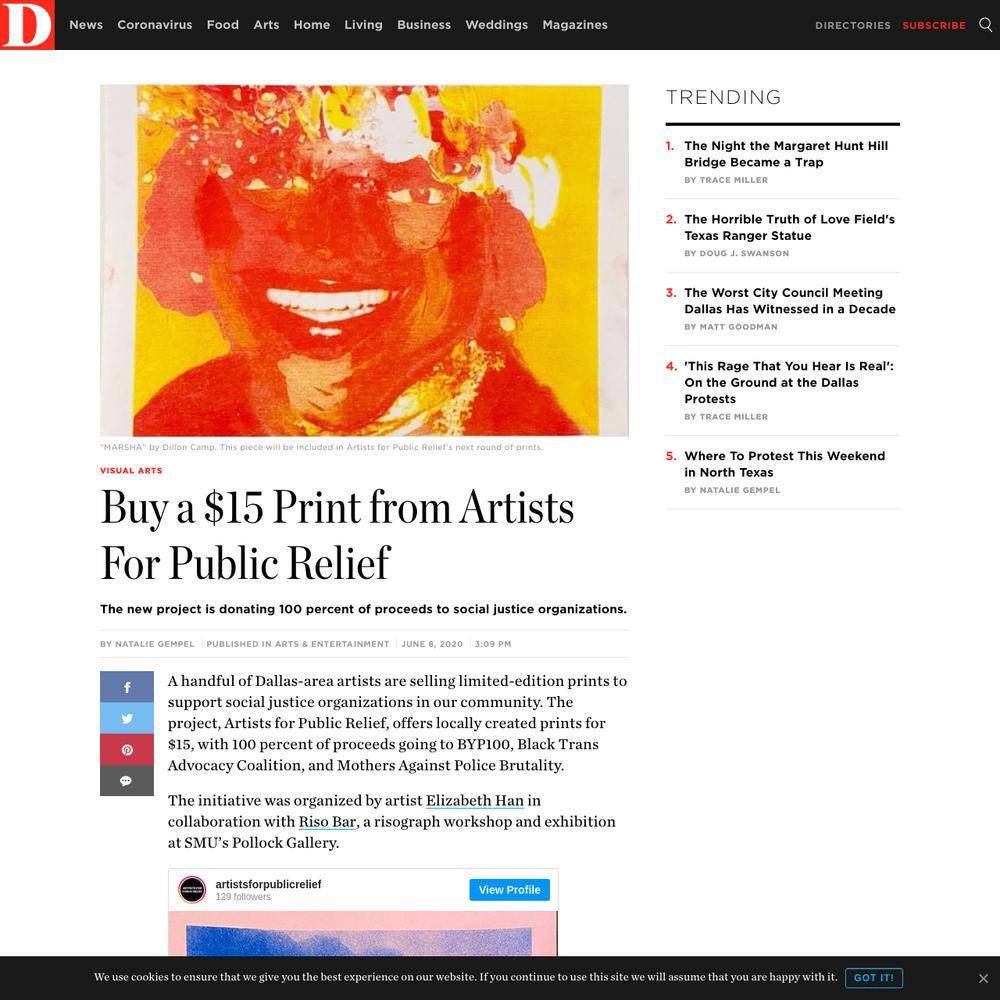Go to the Business section
Image resolution: width=1000 pixels, height=1000 pixels.
(423, 25)
